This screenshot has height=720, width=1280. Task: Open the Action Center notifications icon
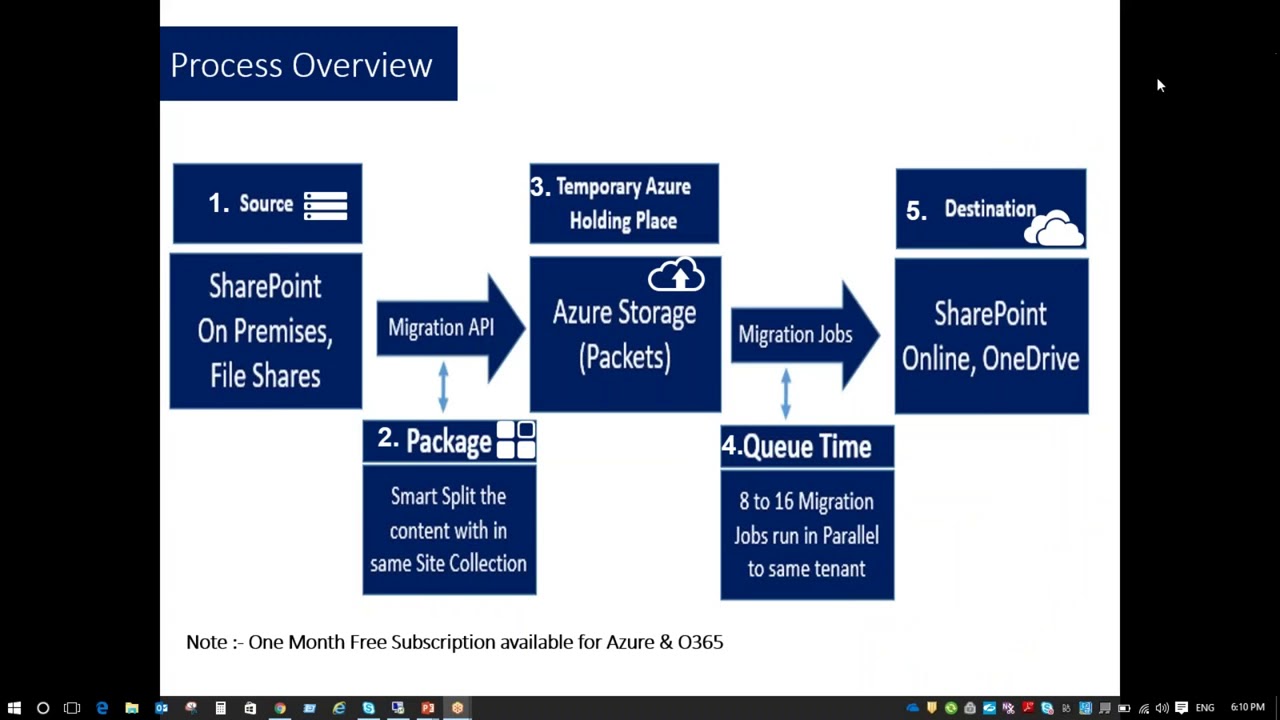(1181, 708)
